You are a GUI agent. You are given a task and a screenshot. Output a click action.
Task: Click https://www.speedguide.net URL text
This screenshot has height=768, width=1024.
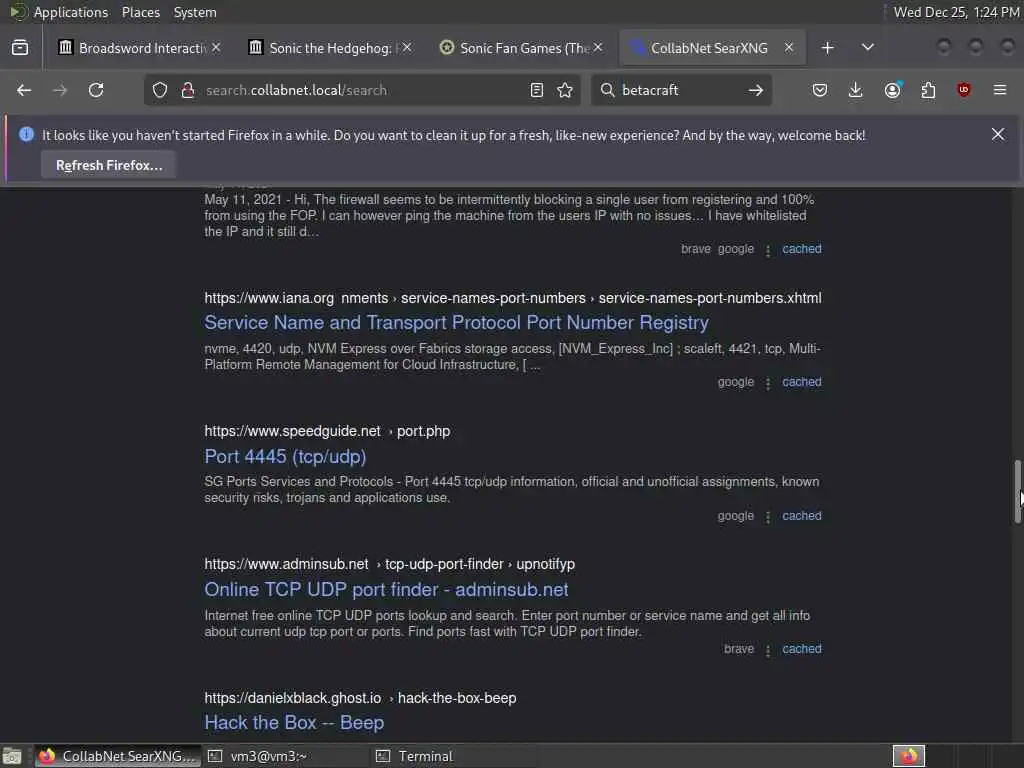click(292, 431)
